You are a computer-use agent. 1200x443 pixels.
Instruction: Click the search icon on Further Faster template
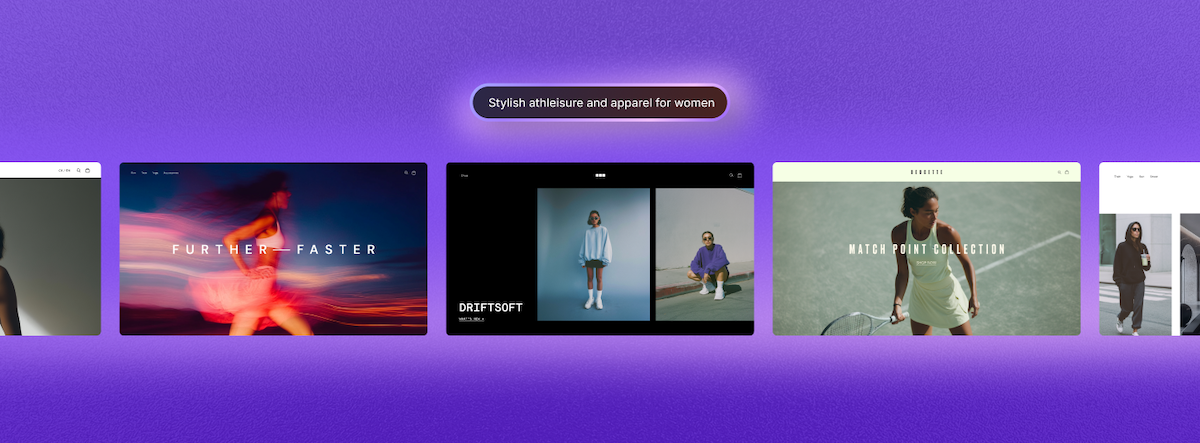[406, 173]
